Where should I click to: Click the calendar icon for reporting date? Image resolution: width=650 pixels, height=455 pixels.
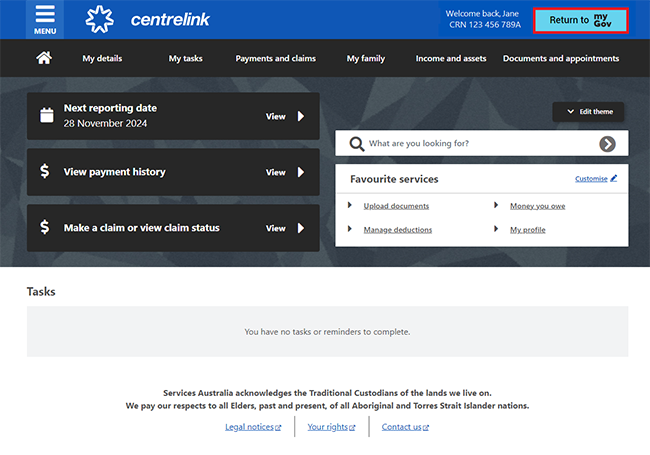tap(46, 115)
